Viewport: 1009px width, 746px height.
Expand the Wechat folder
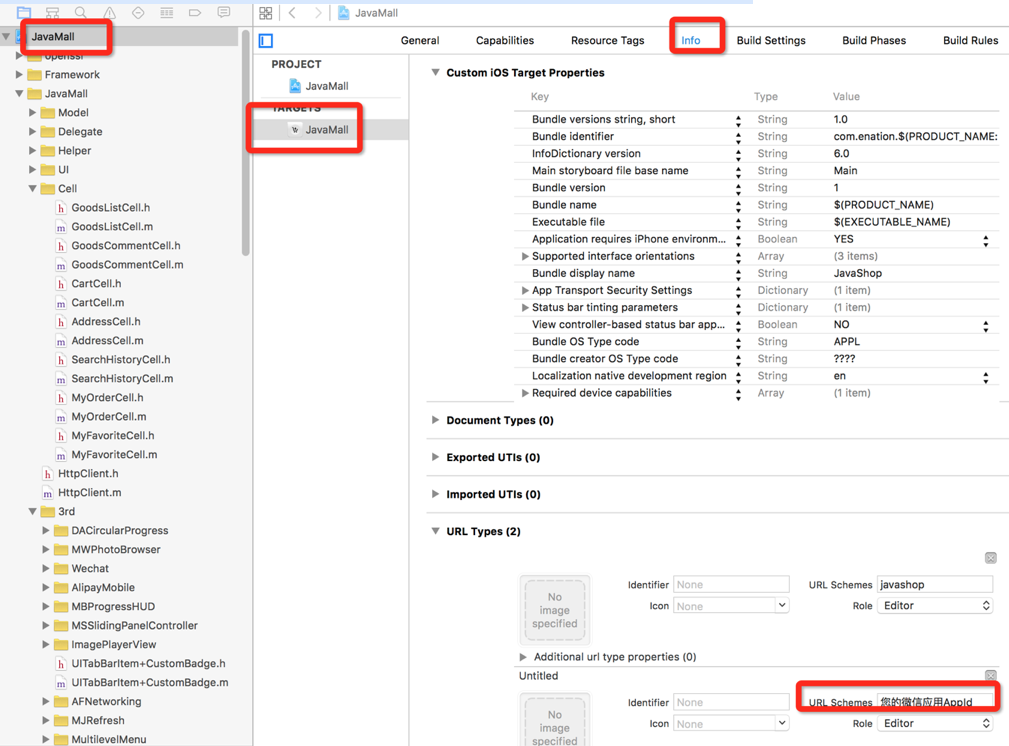pyautogui.click(x=46, y=568)
